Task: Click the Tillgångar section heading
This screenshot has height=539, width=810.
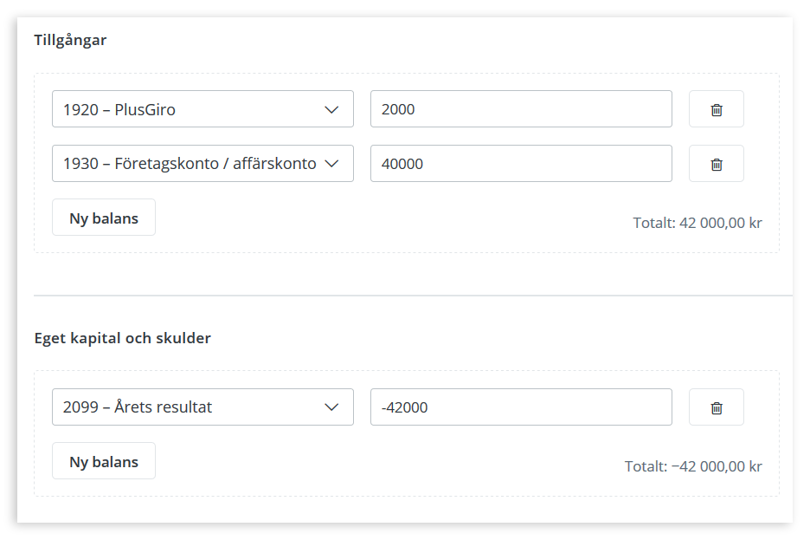Action: 70,41
